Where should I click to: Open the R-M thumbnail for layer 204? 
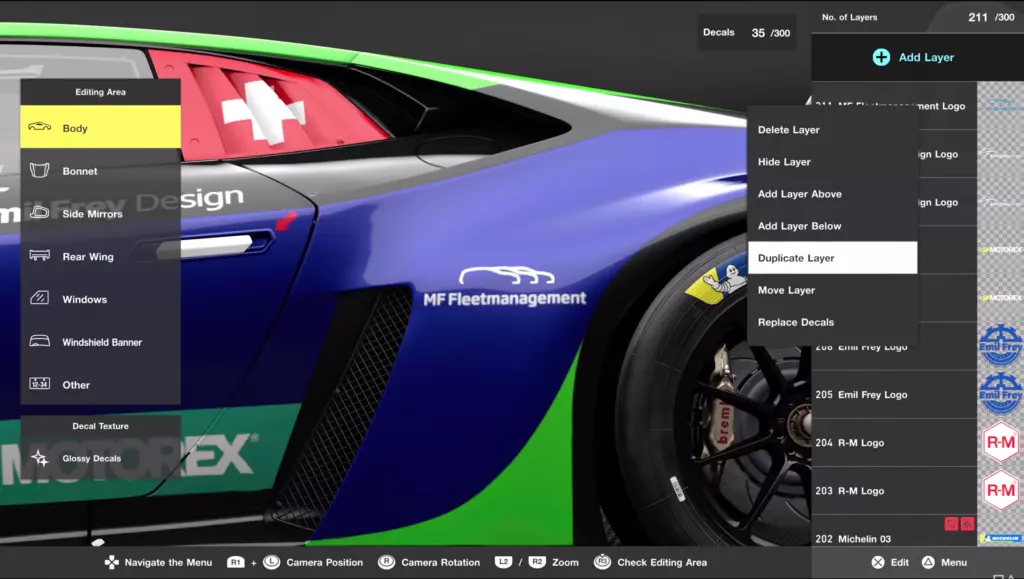1000,443
